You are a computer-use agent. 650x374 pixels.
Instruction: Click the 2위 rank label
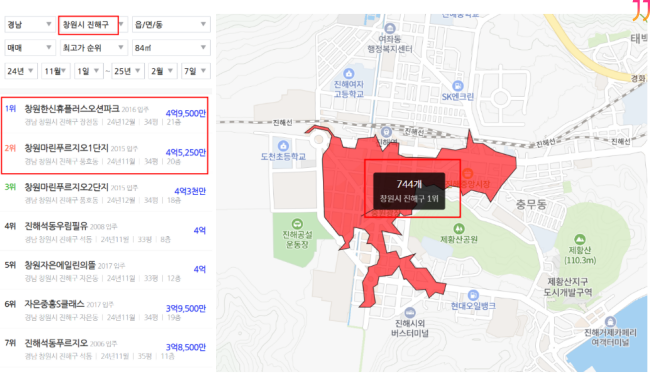pos(11,148)
